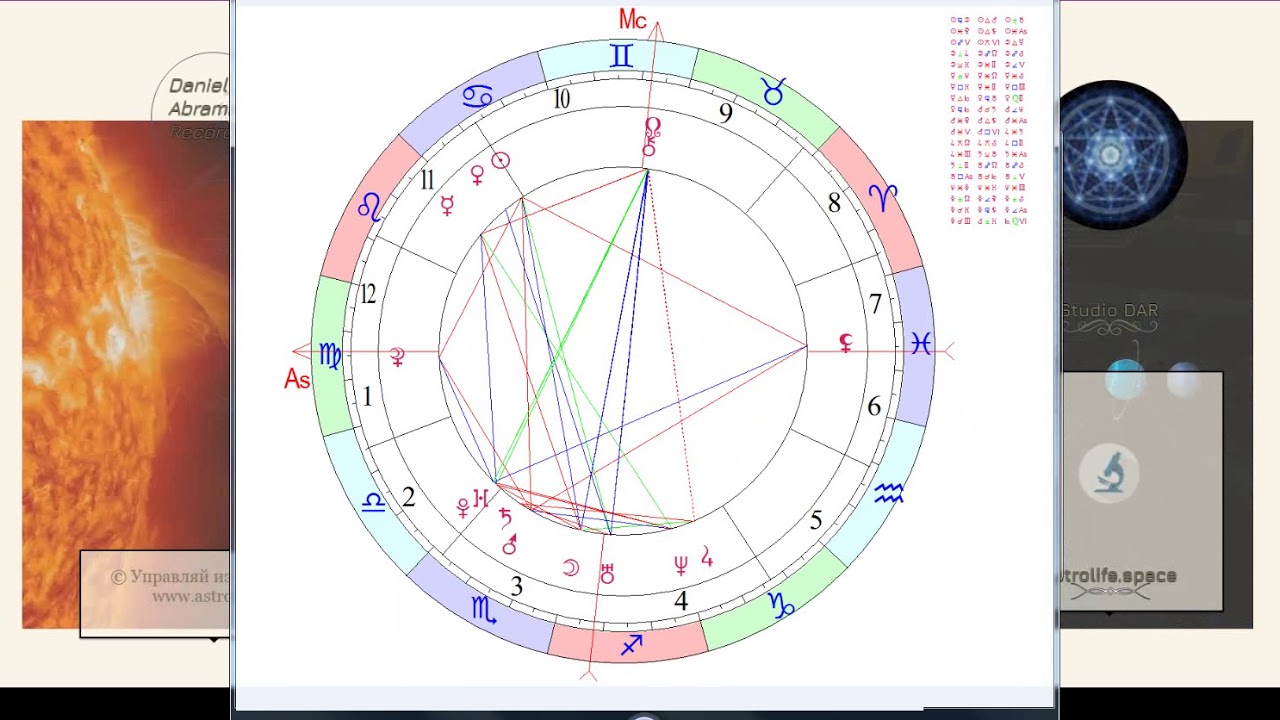Select the H-shaped Uranus glyph beside Pluto

tap(482, 497)
